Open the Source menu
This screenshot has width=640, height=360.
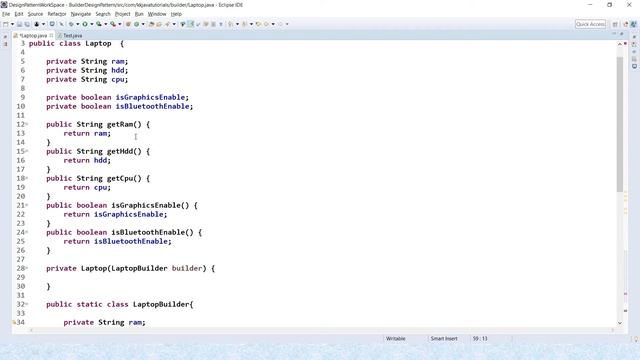coord(35,14)
